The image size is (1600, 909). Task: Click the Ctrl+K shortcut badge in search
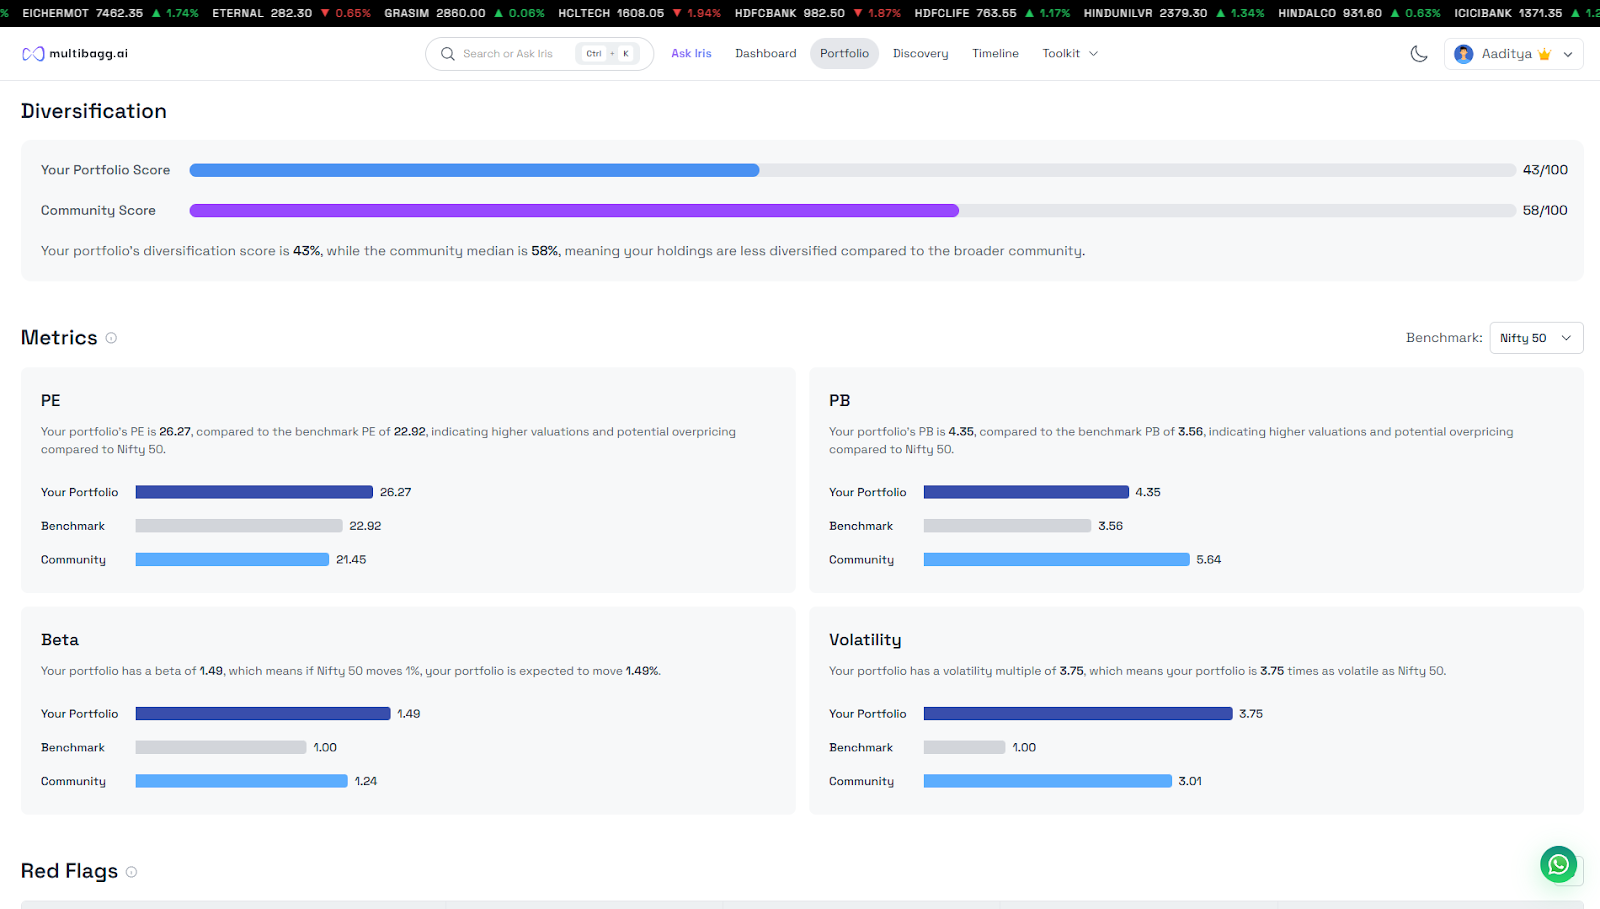tap(606, 53)
